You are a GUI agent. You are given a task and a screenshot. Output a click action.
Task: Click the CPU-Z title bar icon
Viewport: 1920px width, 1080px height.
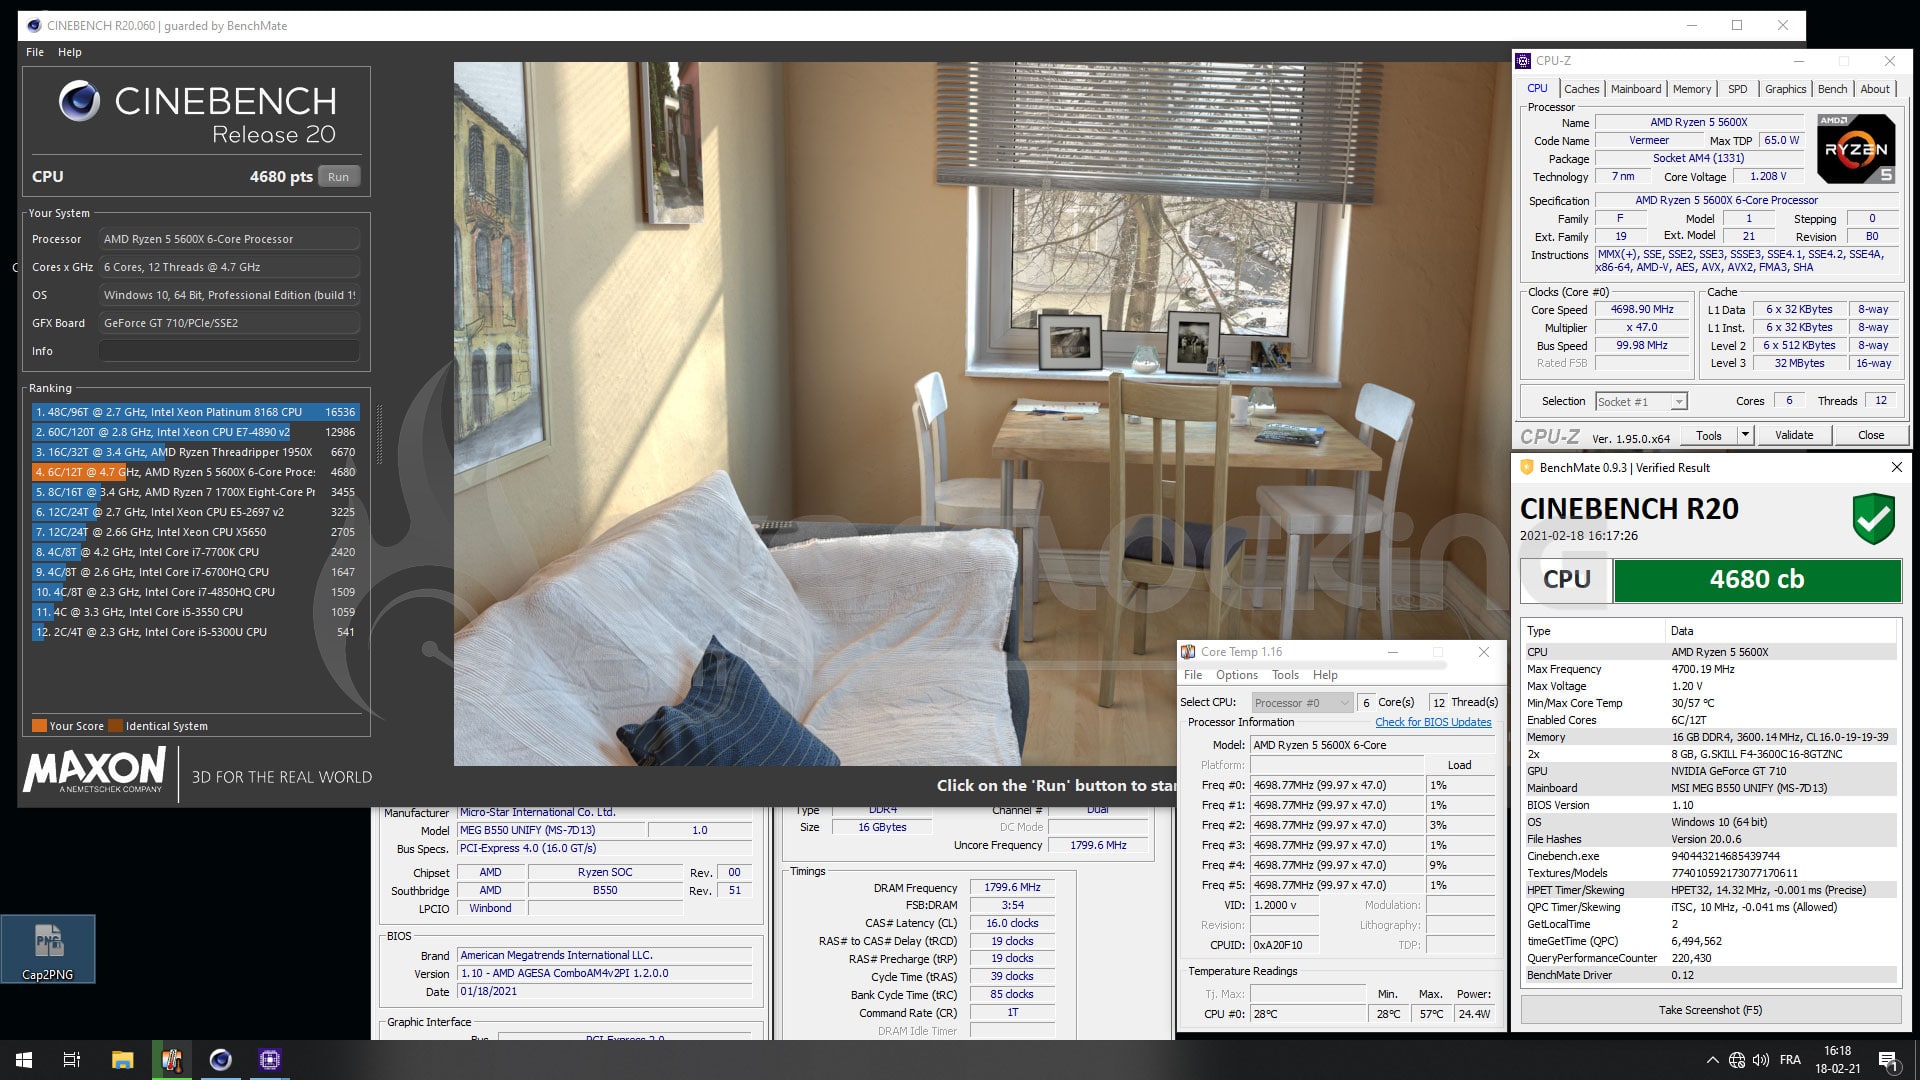tap(1523, 61)
